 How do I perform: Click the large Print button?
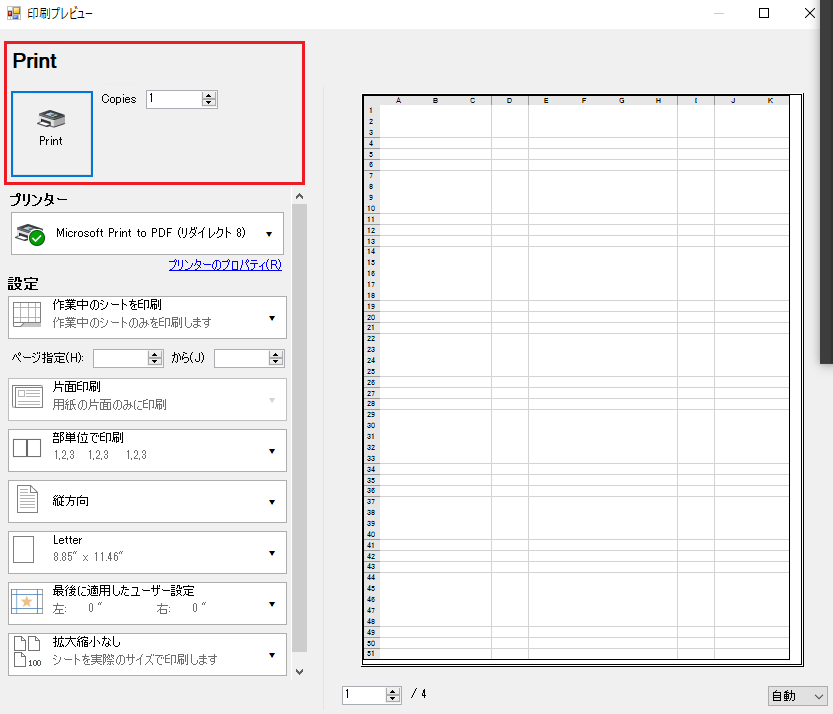click(52, 134)
